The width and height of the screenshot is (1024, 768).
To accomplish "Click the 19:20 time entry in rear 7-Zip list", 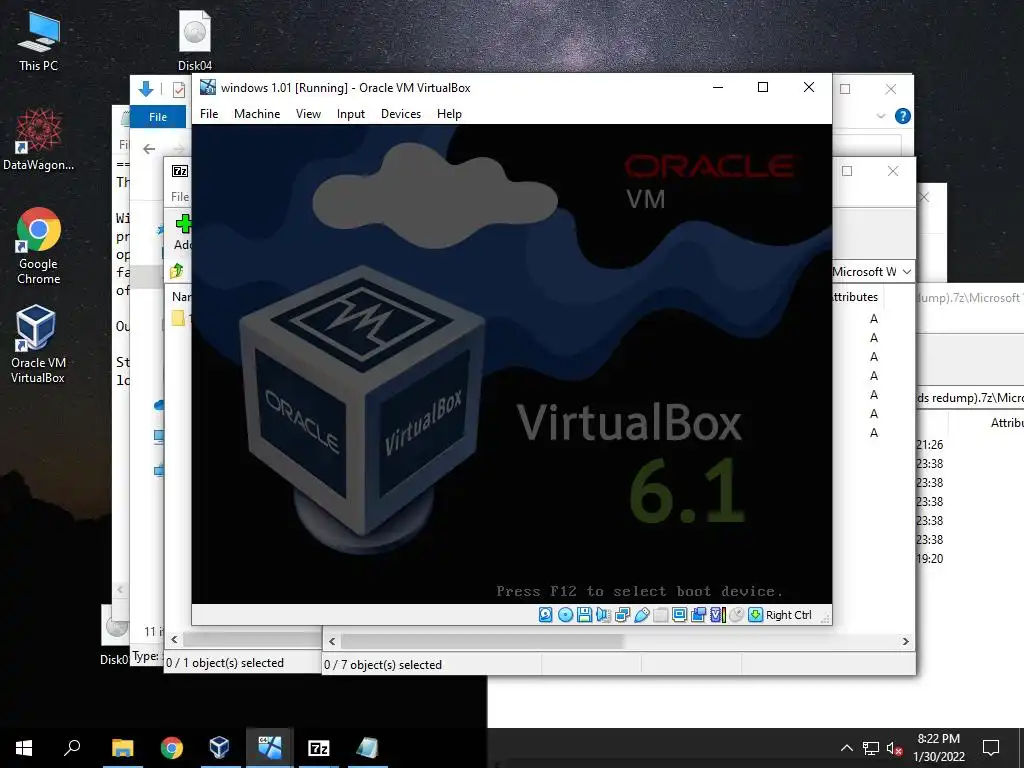I will point(929,558).
